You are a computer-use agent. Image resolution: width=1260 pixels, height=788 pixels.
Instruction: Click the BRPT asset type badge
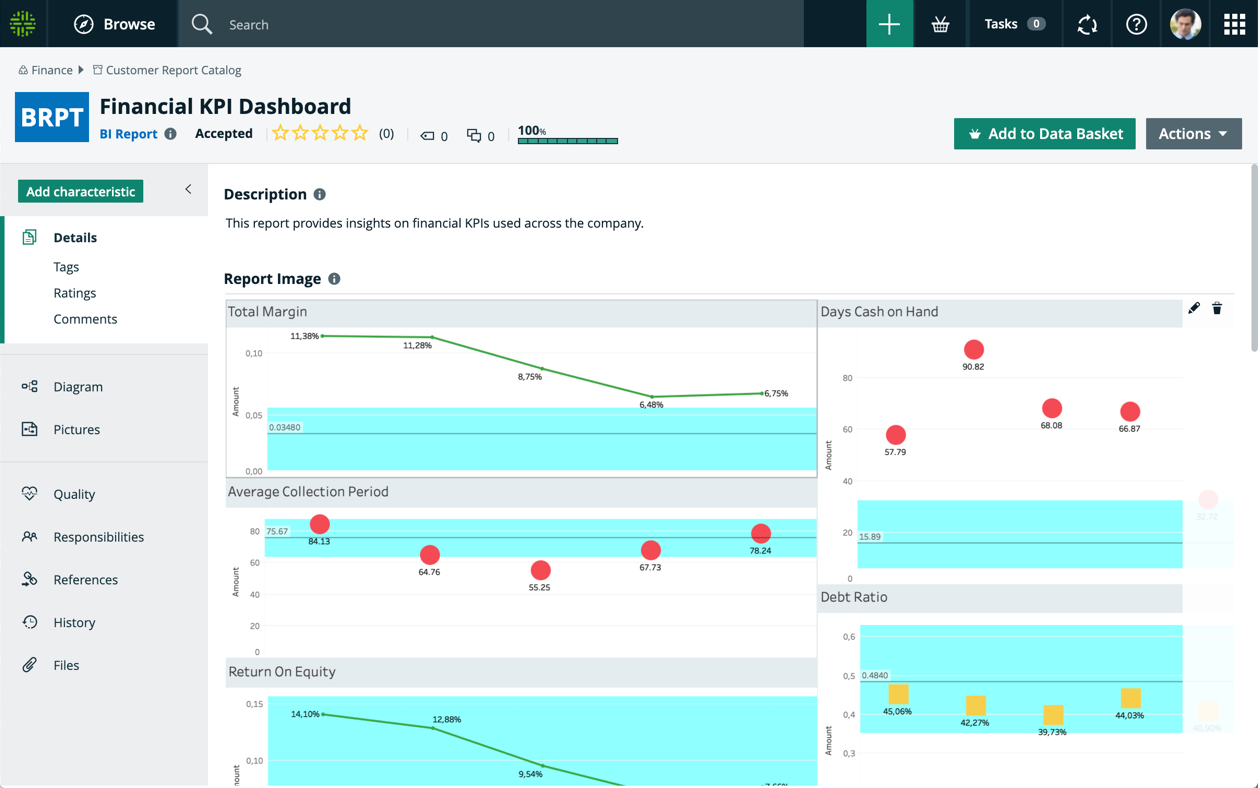[x=52, y=117]
